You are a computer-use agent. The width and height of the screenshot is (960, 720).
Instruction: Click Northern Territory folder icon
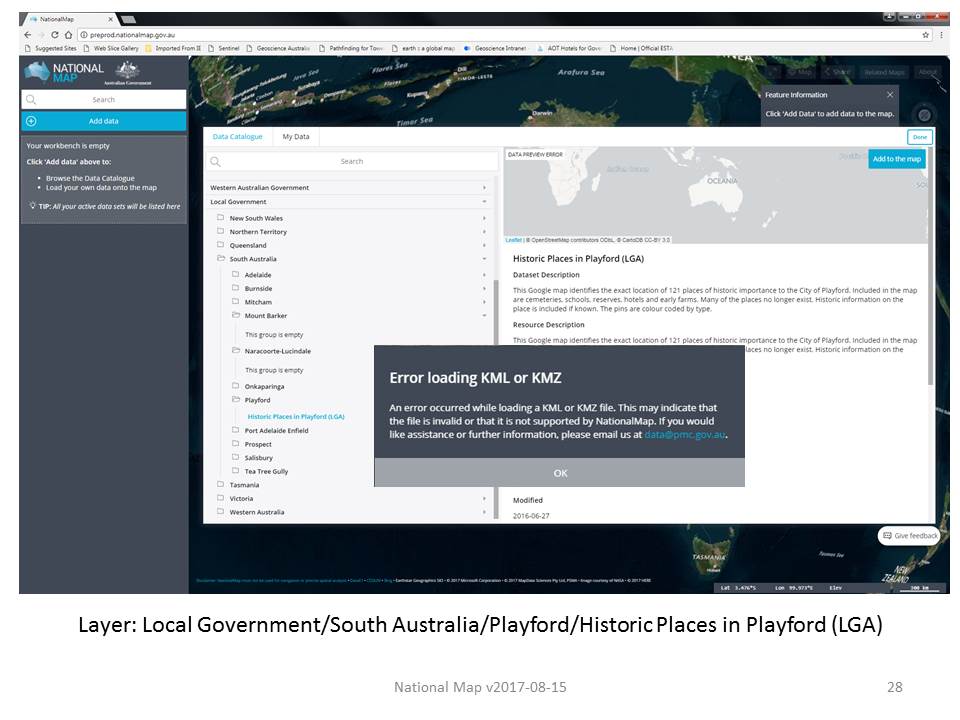tap(220, 231)
